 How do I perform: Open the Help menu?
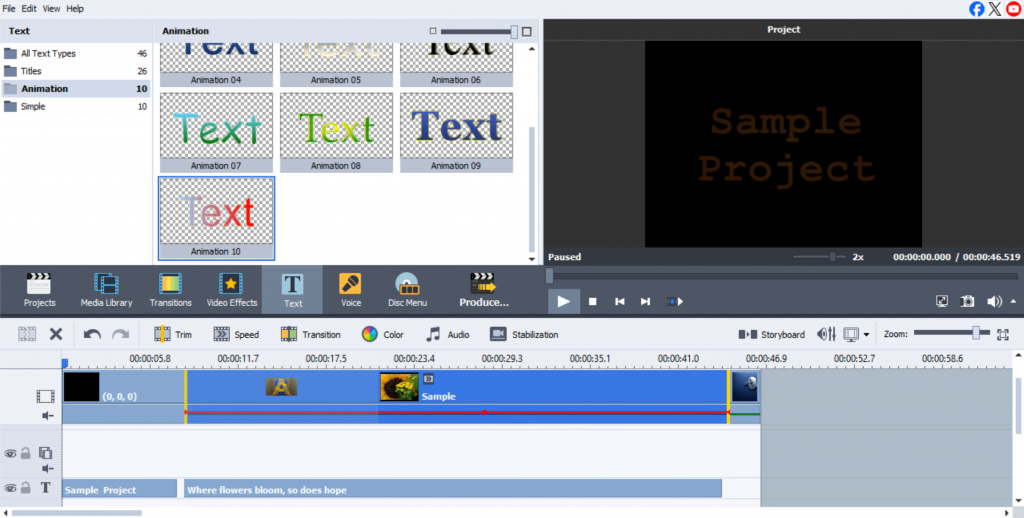75,8
